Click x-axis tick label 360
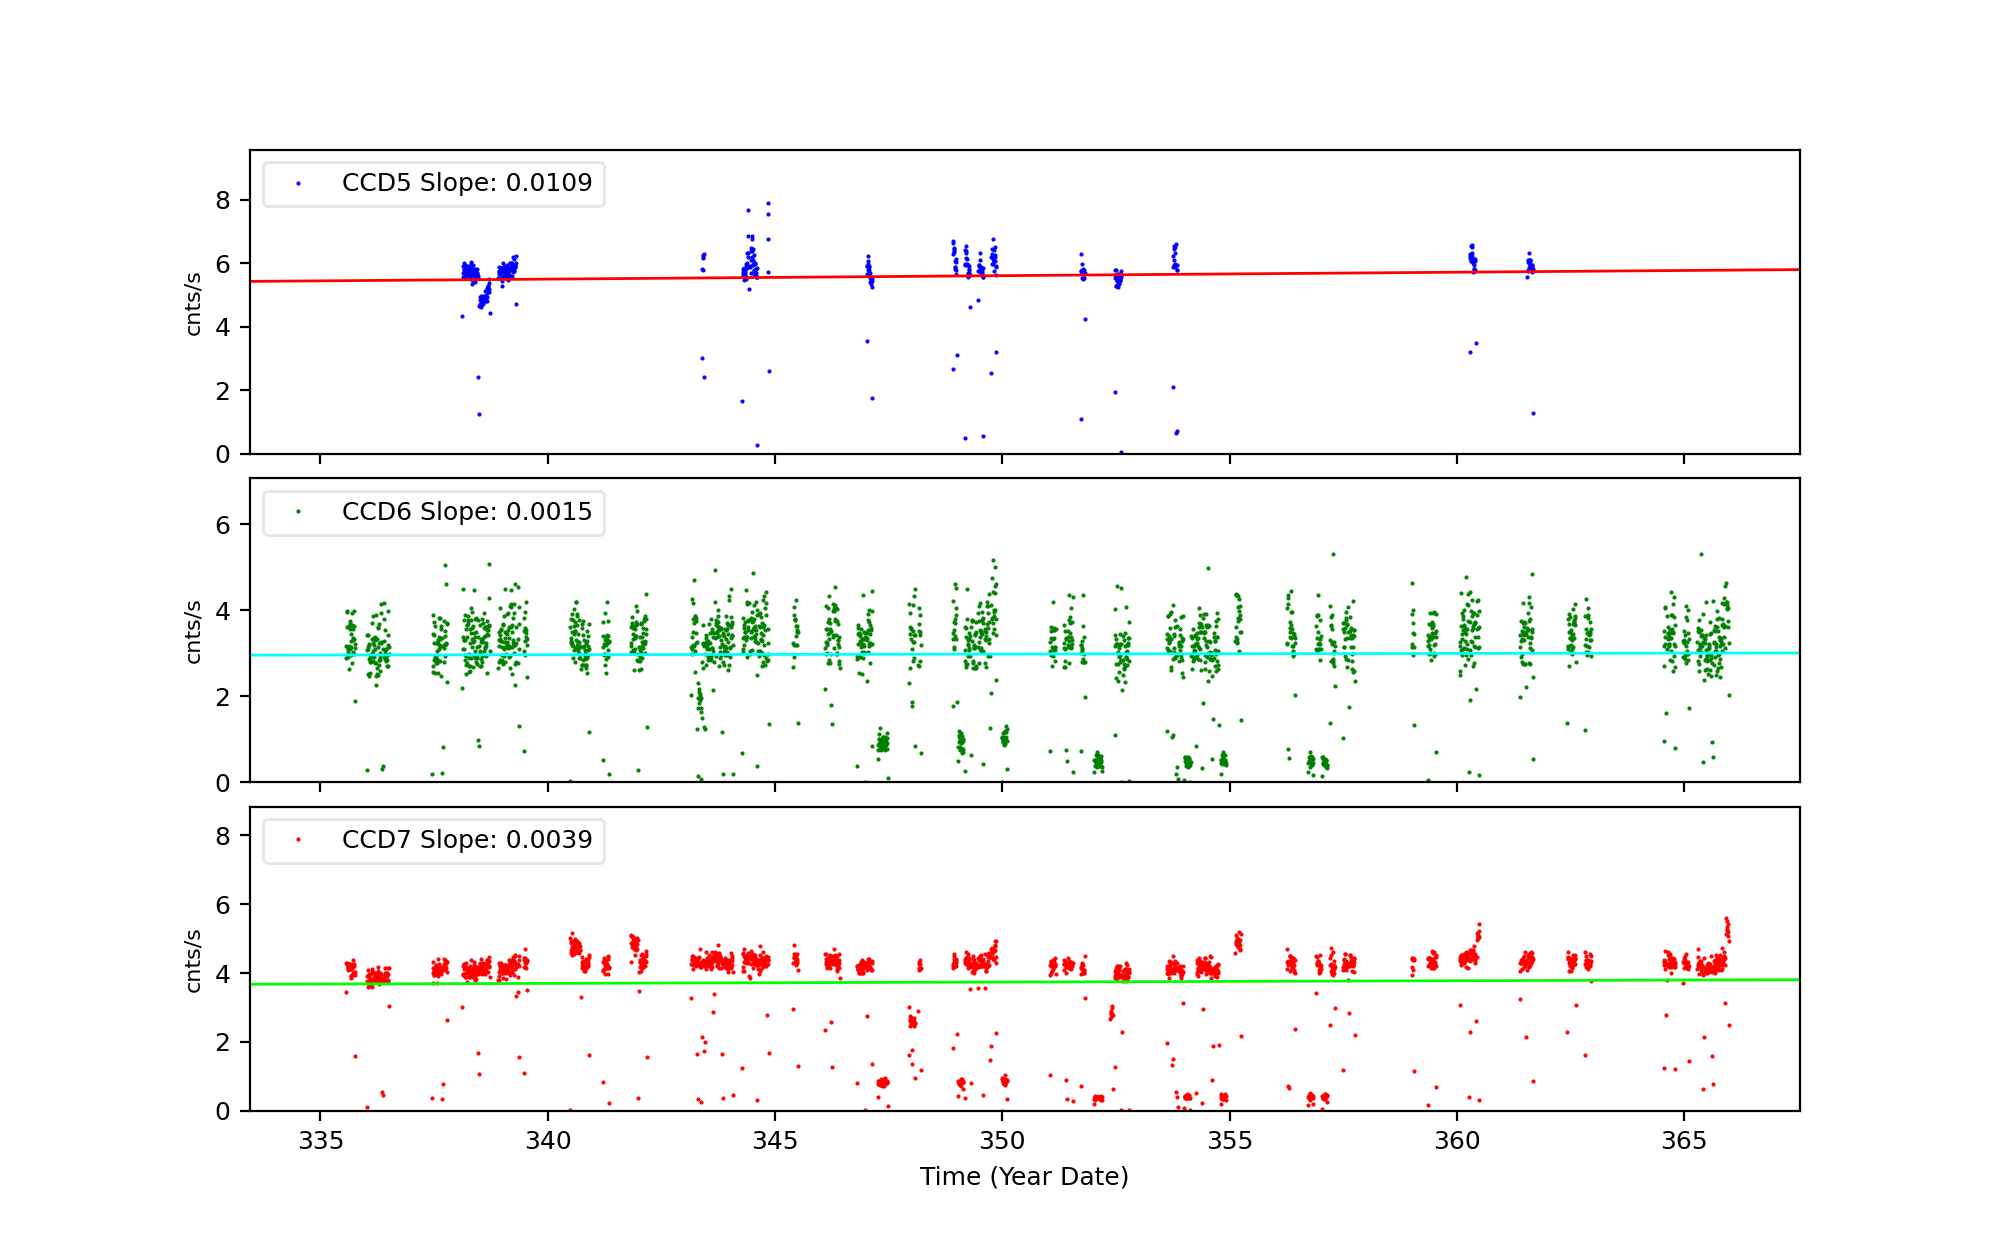The width and height of the screenshot is (2000, 1248). 1456,1142
